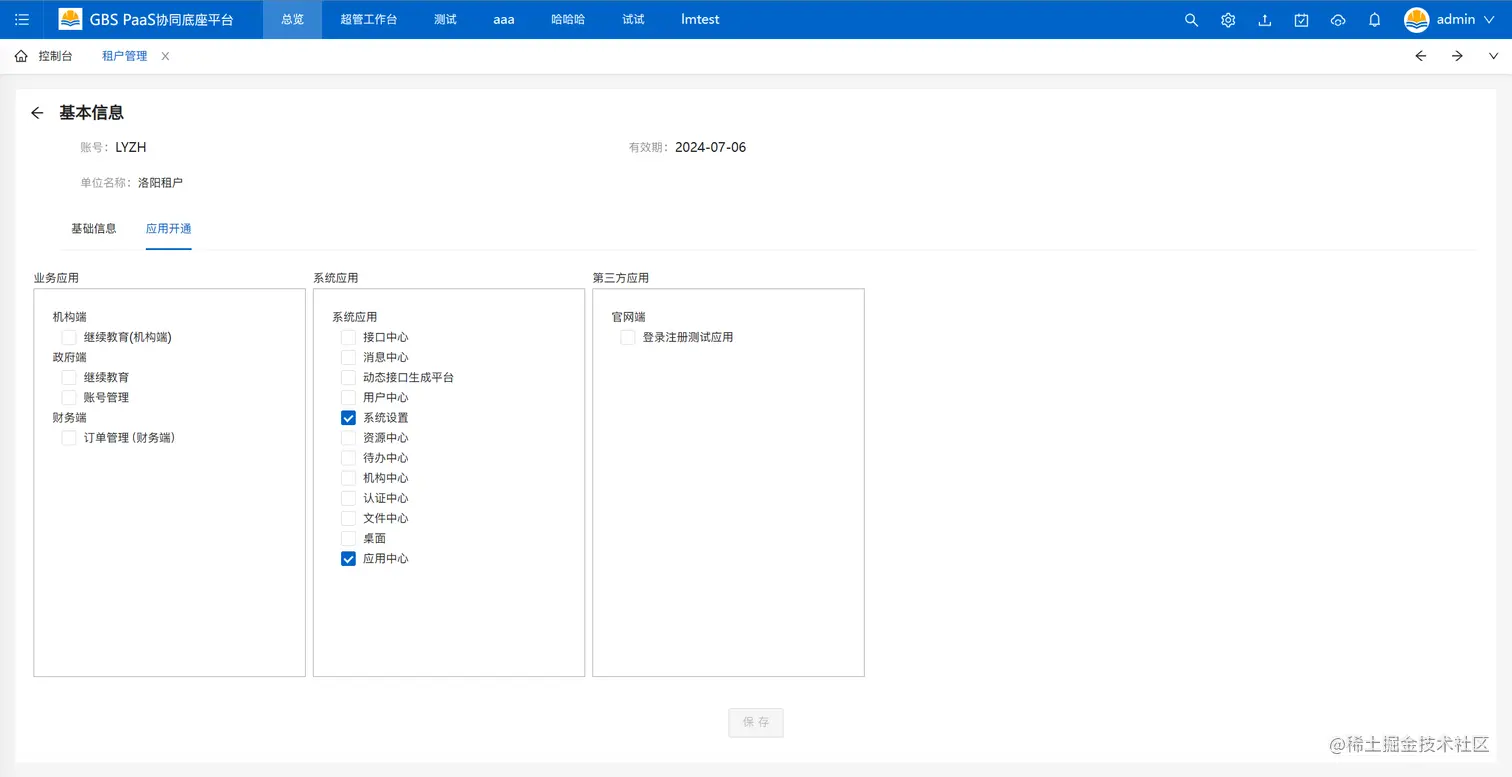
Task: Open 超管工作台 in the top navigation
Action: [x=368, y=20]
